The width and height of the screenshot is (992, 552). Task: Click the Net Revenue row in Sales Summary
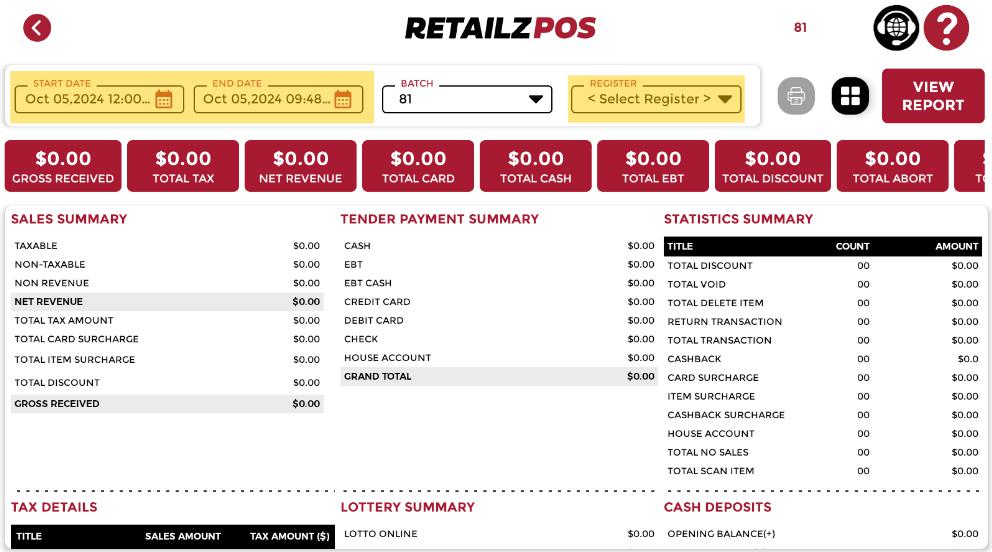pos(167,302)
